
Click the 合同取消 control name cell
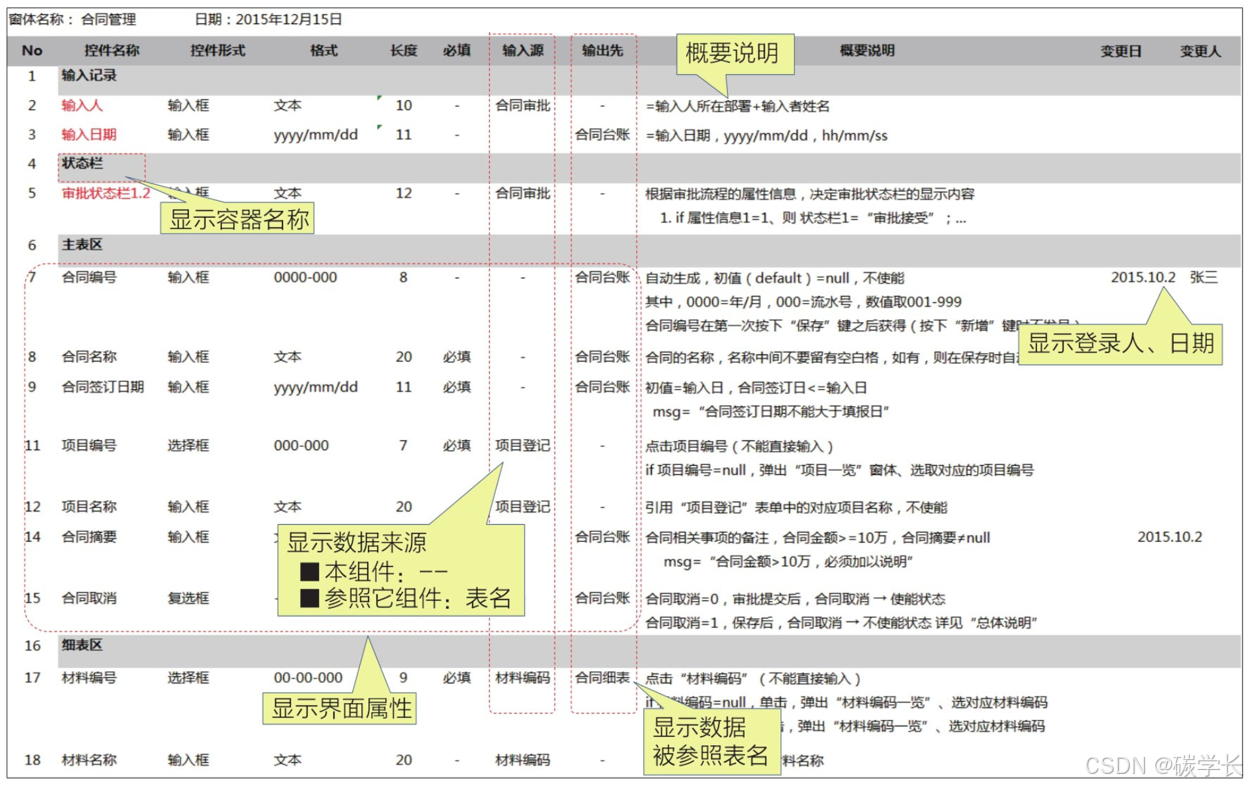89,598
